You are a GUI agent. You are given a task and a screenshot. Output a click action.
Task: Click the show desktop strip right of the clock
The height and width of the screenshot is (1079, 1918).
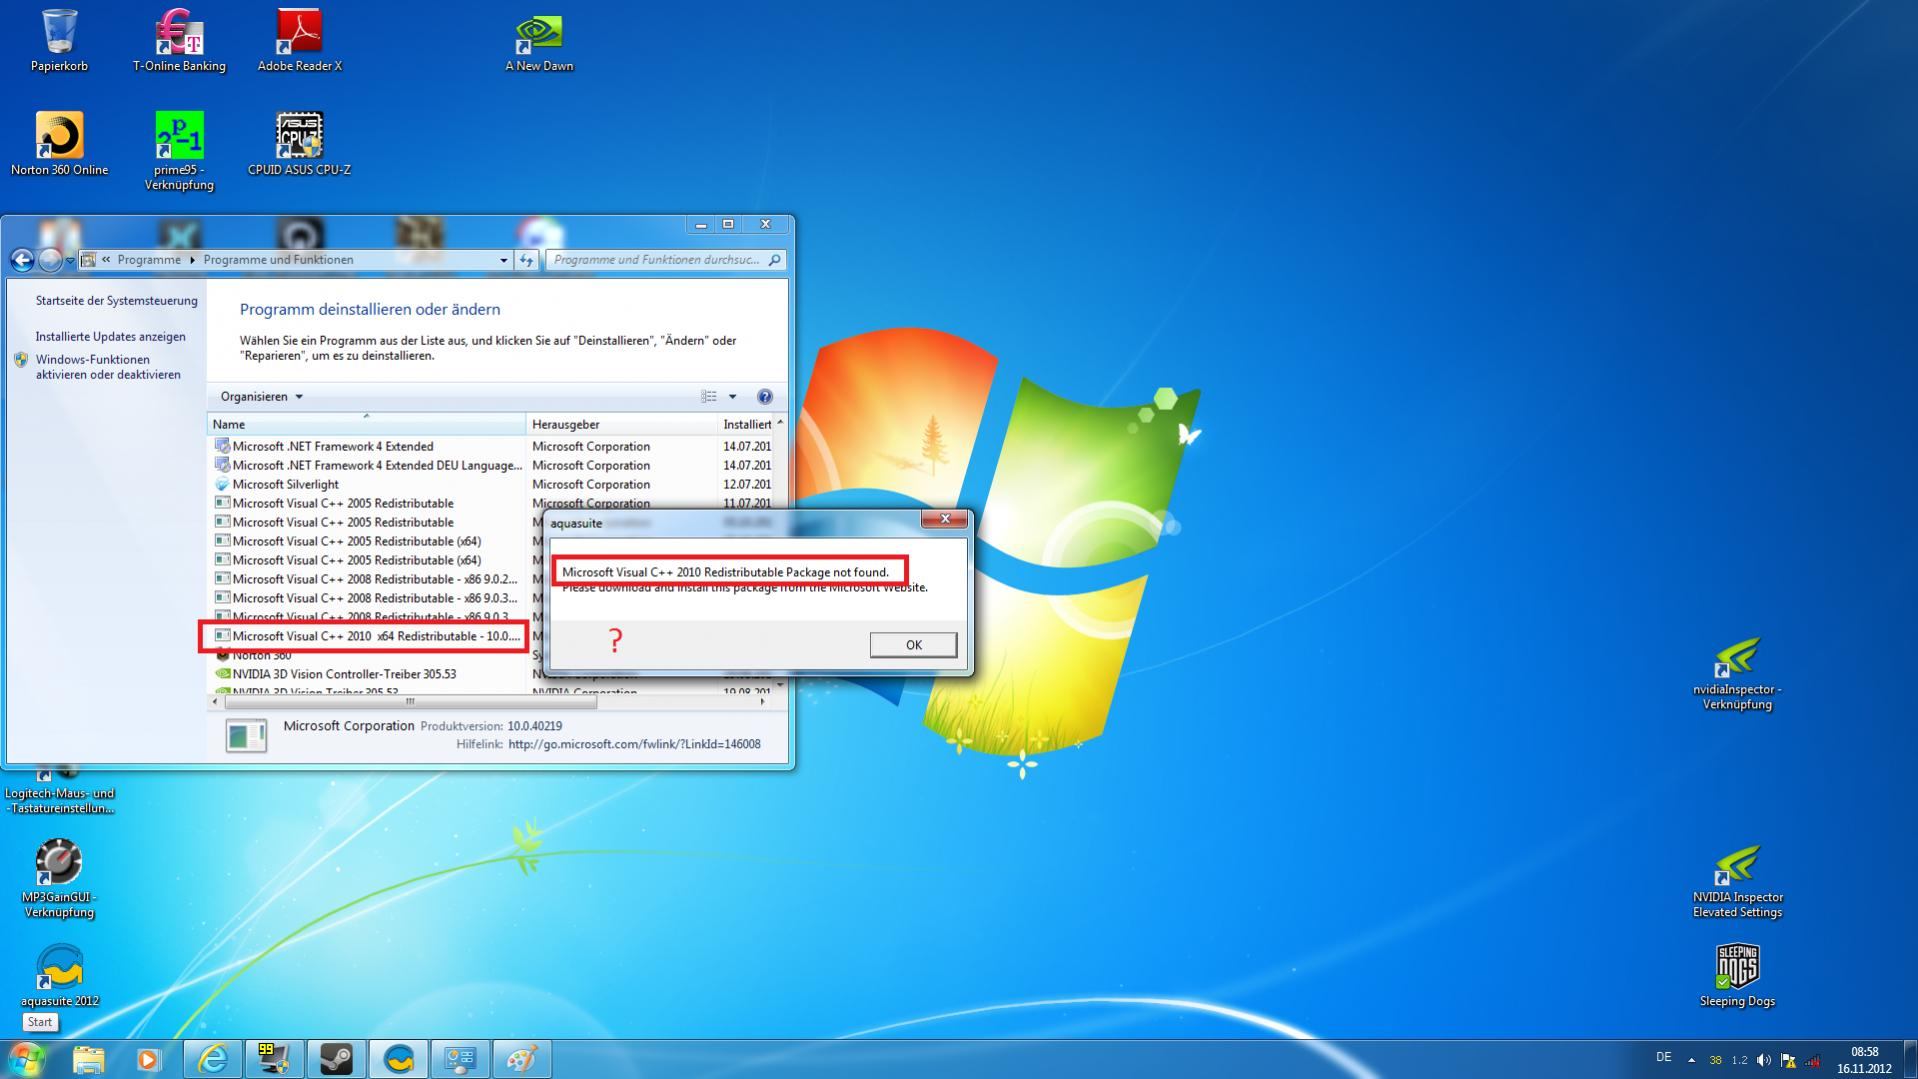1910,1059
